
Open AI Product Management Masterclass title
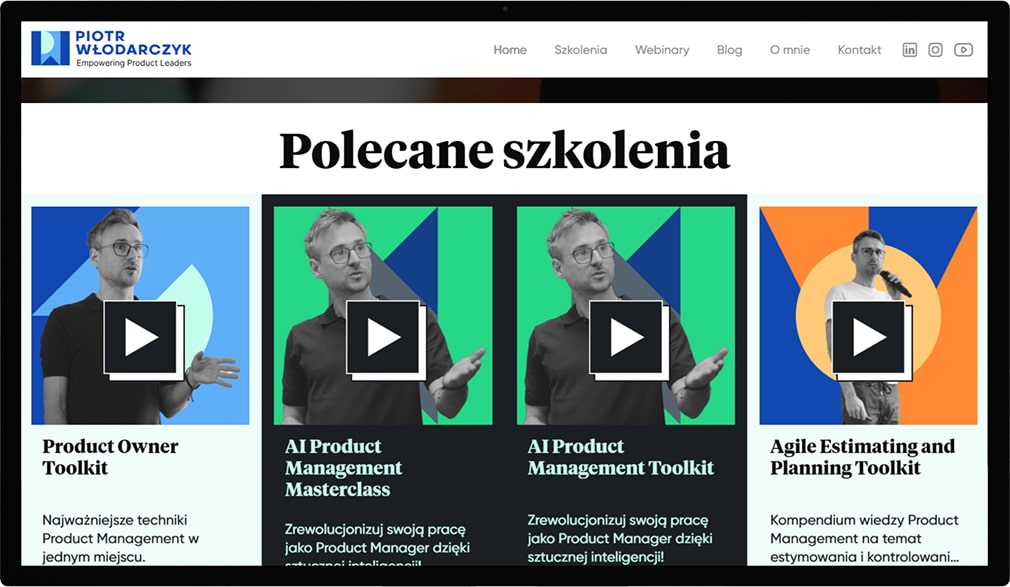[x=343, y=468]
